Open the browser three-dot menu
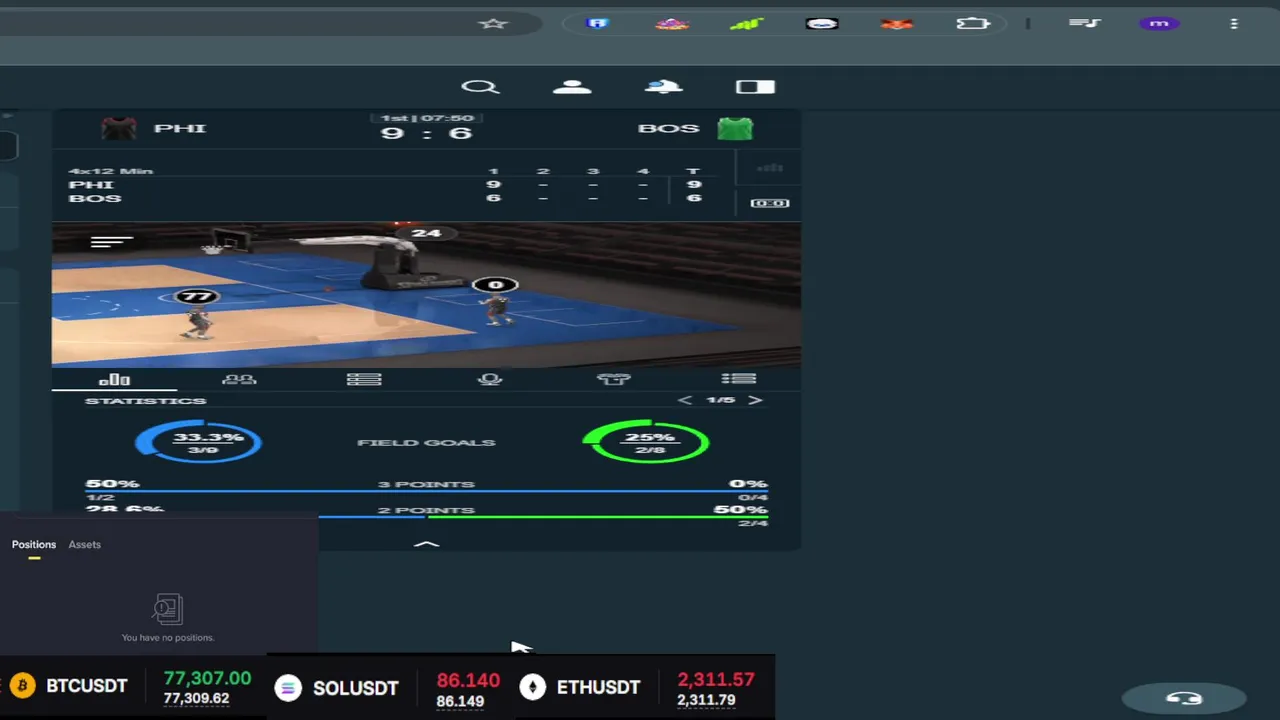Viewport: 1280px width, 720px height. tap(1234, 23)
